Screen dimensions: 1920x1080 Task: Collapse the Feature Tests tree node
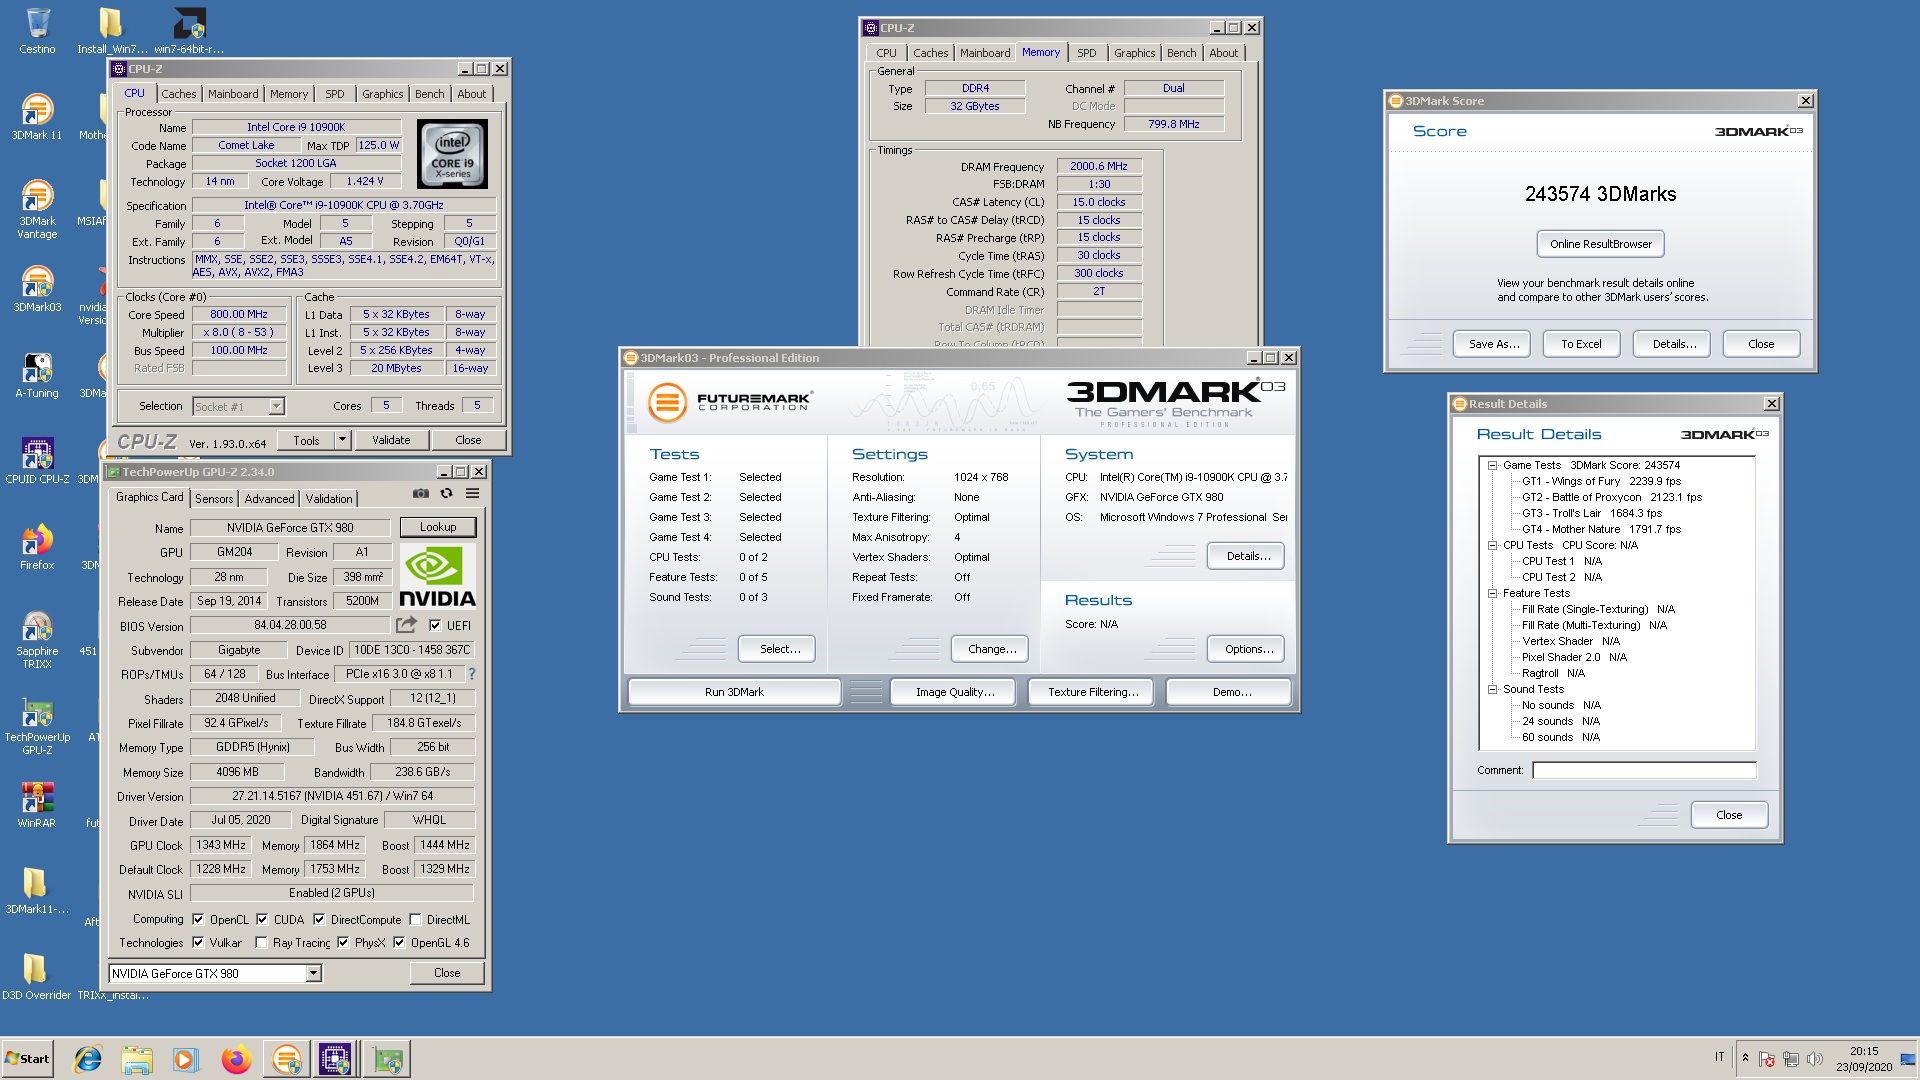(1492, 593)
